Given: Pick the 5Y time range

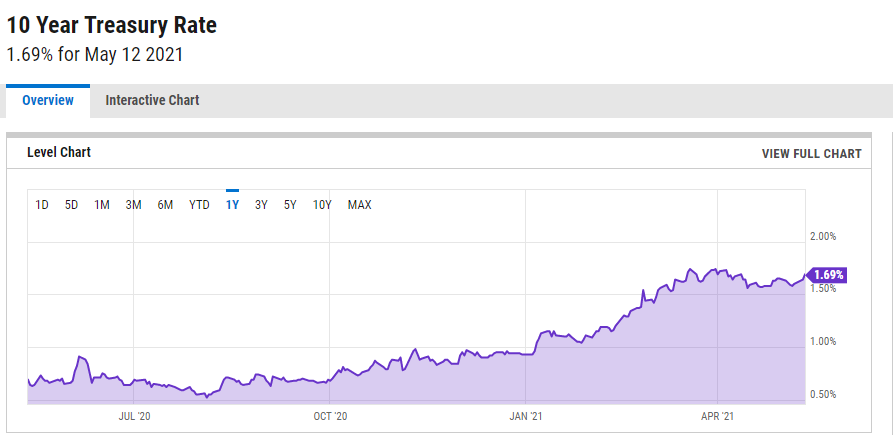Looking at the screenshot, I should point(290,205).
